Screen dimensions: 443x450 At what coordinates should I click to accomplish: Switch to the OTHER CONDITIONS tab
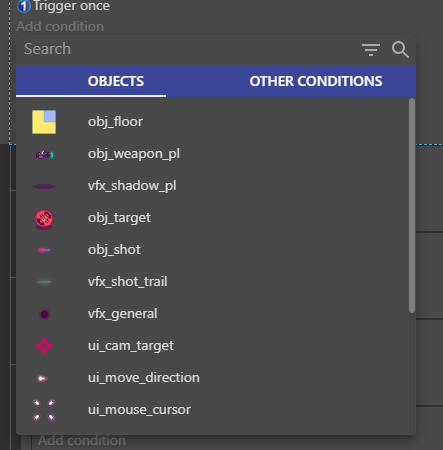pos(316,81)
